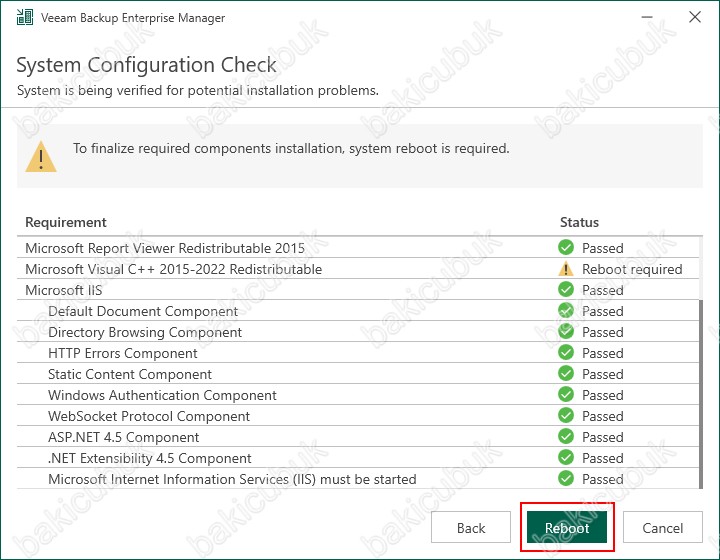Click the system verification subtitle text
Screen dimensions: 720x560
pyautogui.click(x=198, y=90)
